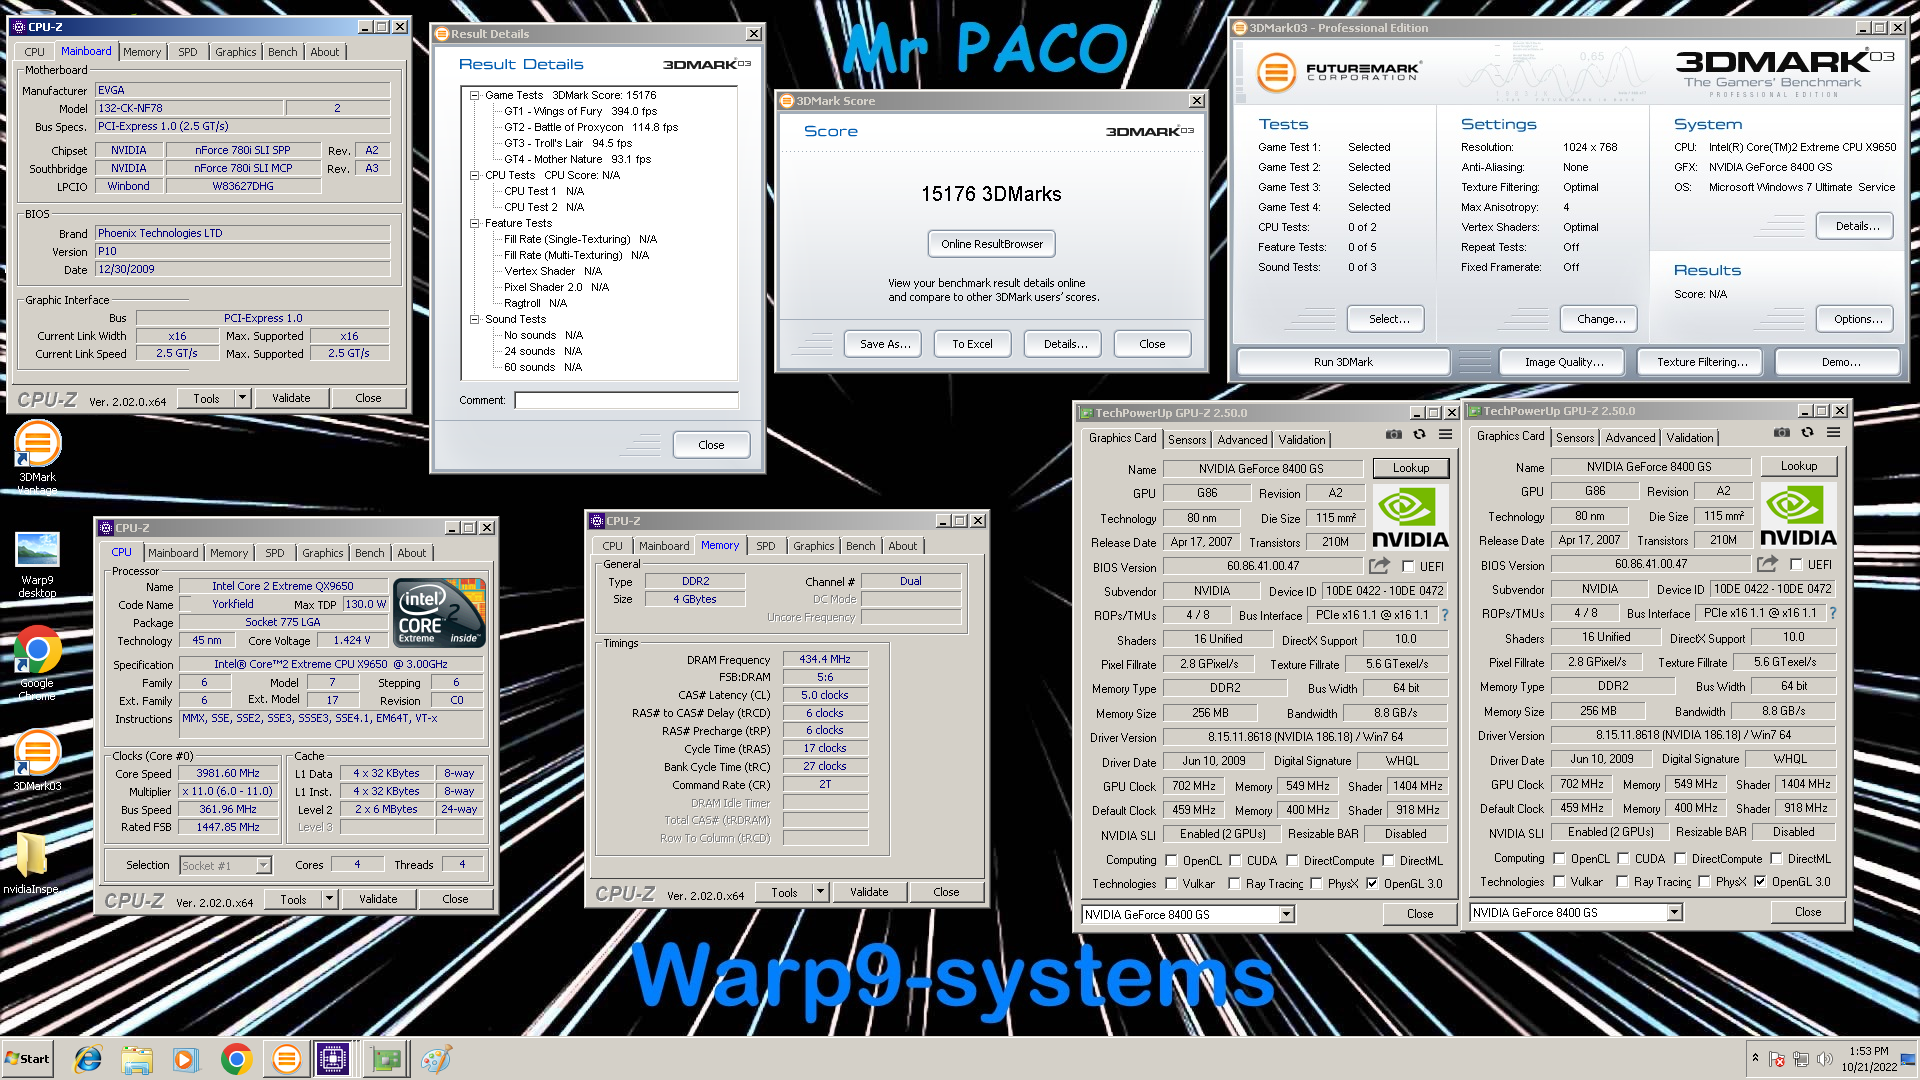Tick the CUDA checkbox in left GPU-Z
The height and width of the screenshot is (1080, 1920).
click(x=1235, y=861)
